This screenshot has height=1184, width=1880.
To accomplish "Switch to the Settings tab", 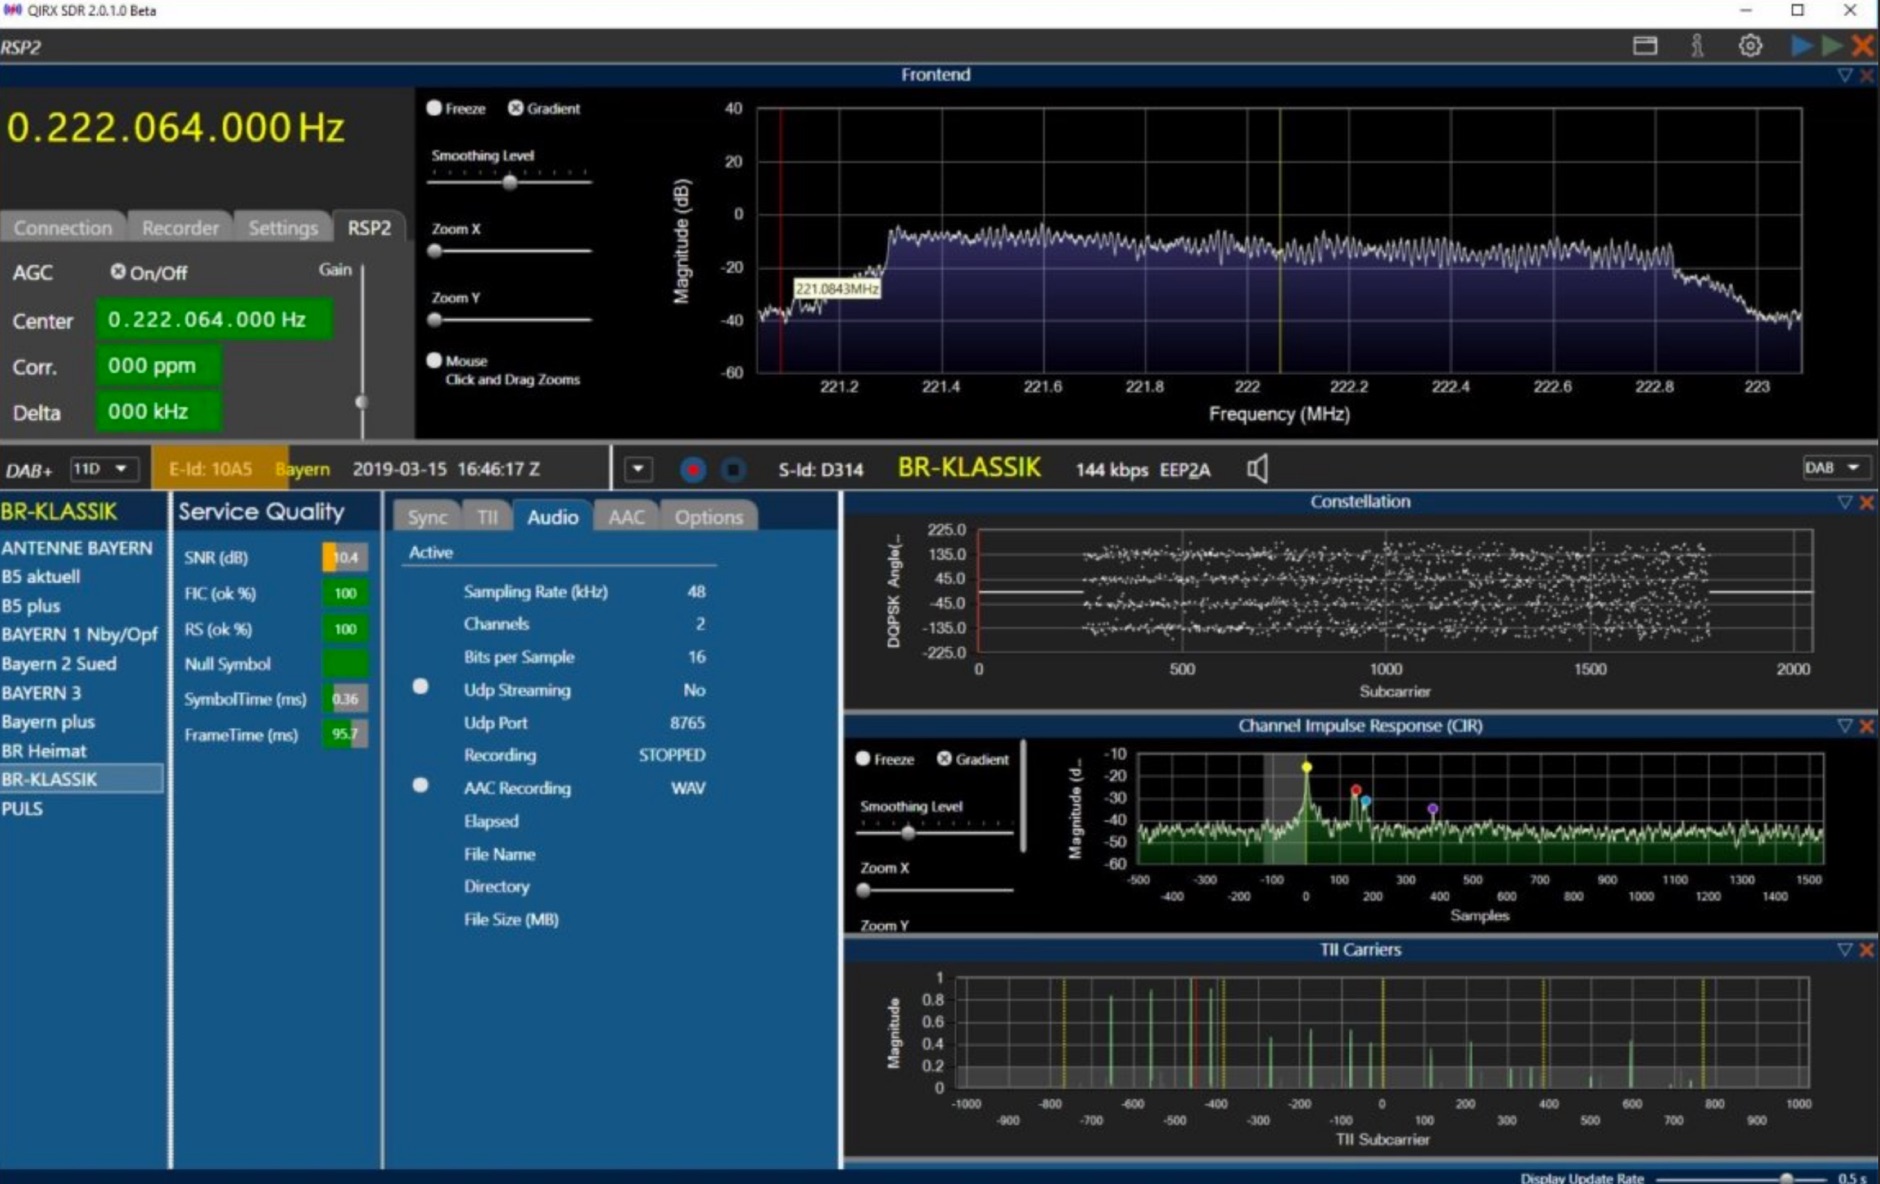I will [x=283, y=228].
